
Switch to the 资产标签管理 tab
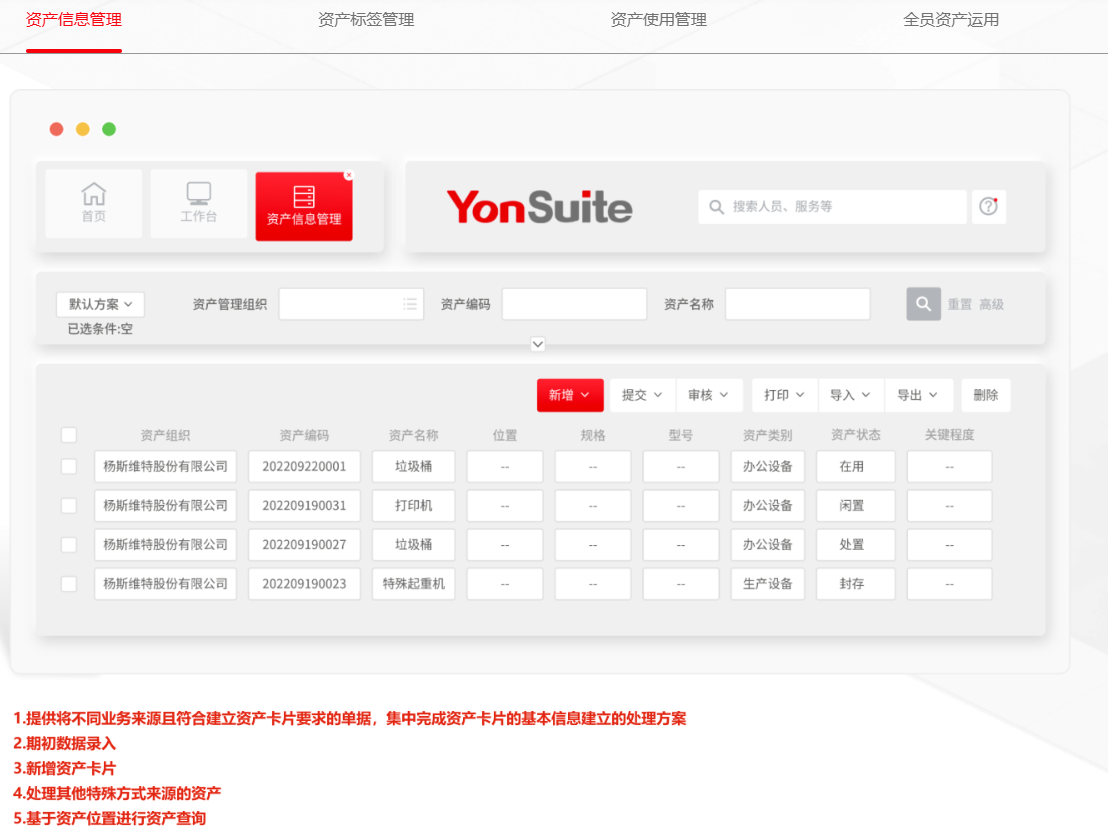click(366, 20)
